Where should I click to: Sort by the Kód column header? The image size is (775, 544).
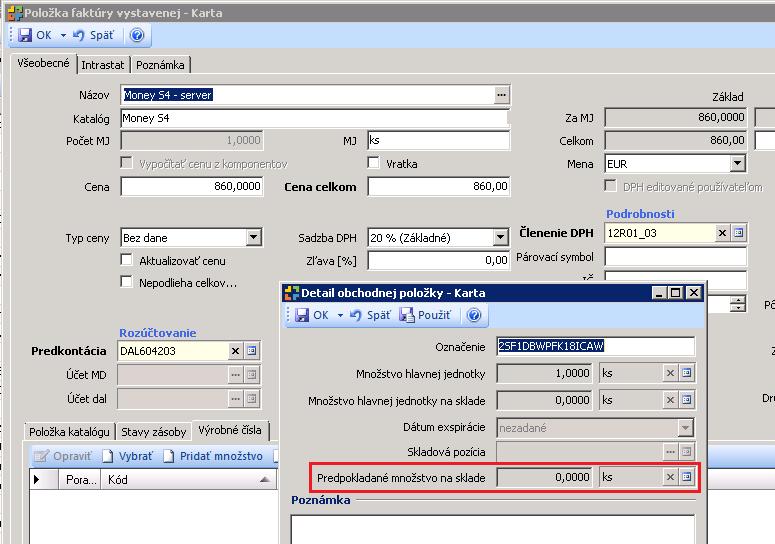click(x=188, y=480)
